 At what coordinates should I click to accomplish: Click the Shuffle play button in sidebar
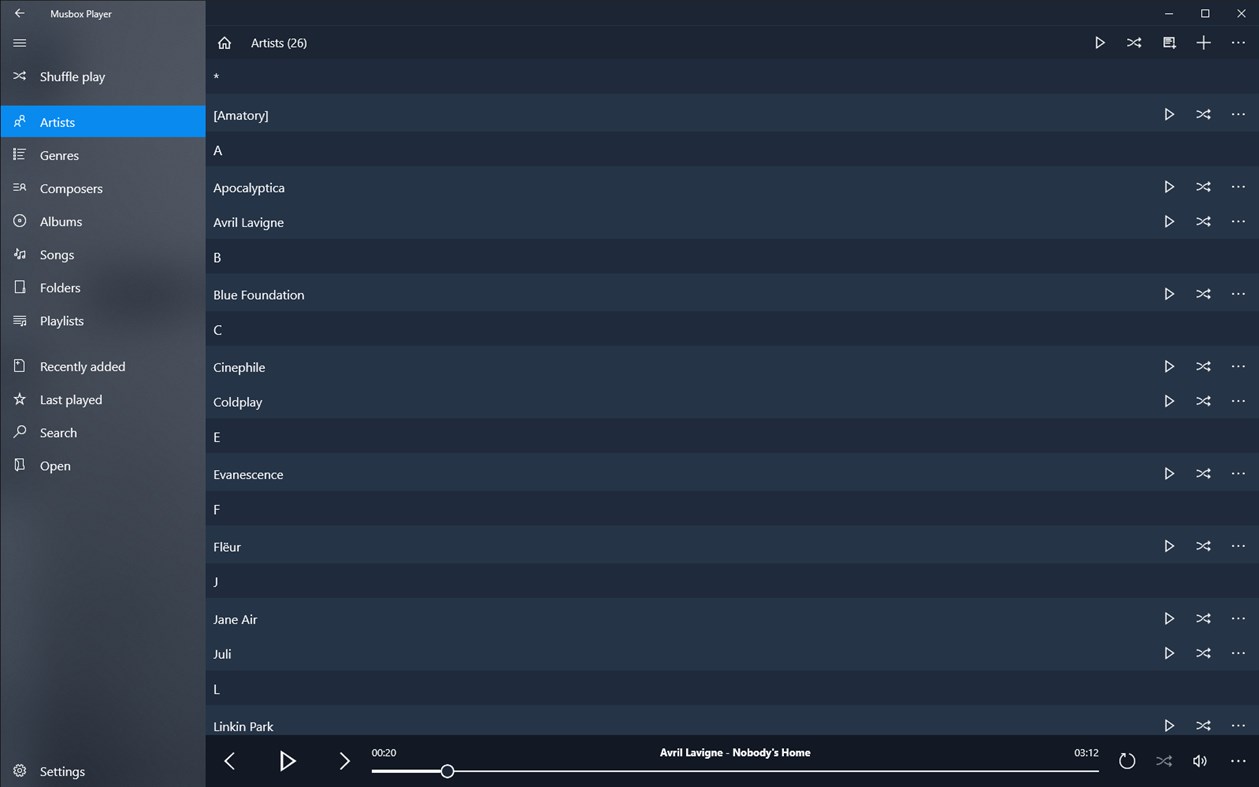[72, 76]
